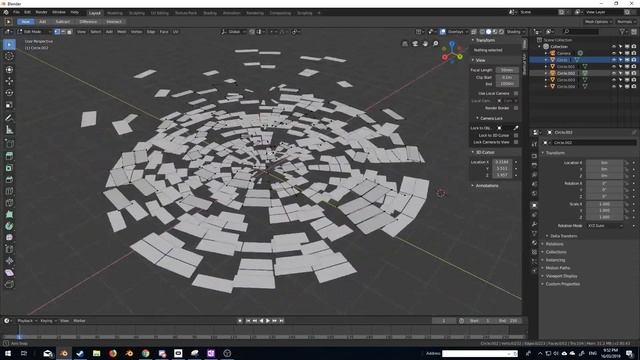Click the Scale X value field
Screen dimensions: 640x360
point(604,204)
